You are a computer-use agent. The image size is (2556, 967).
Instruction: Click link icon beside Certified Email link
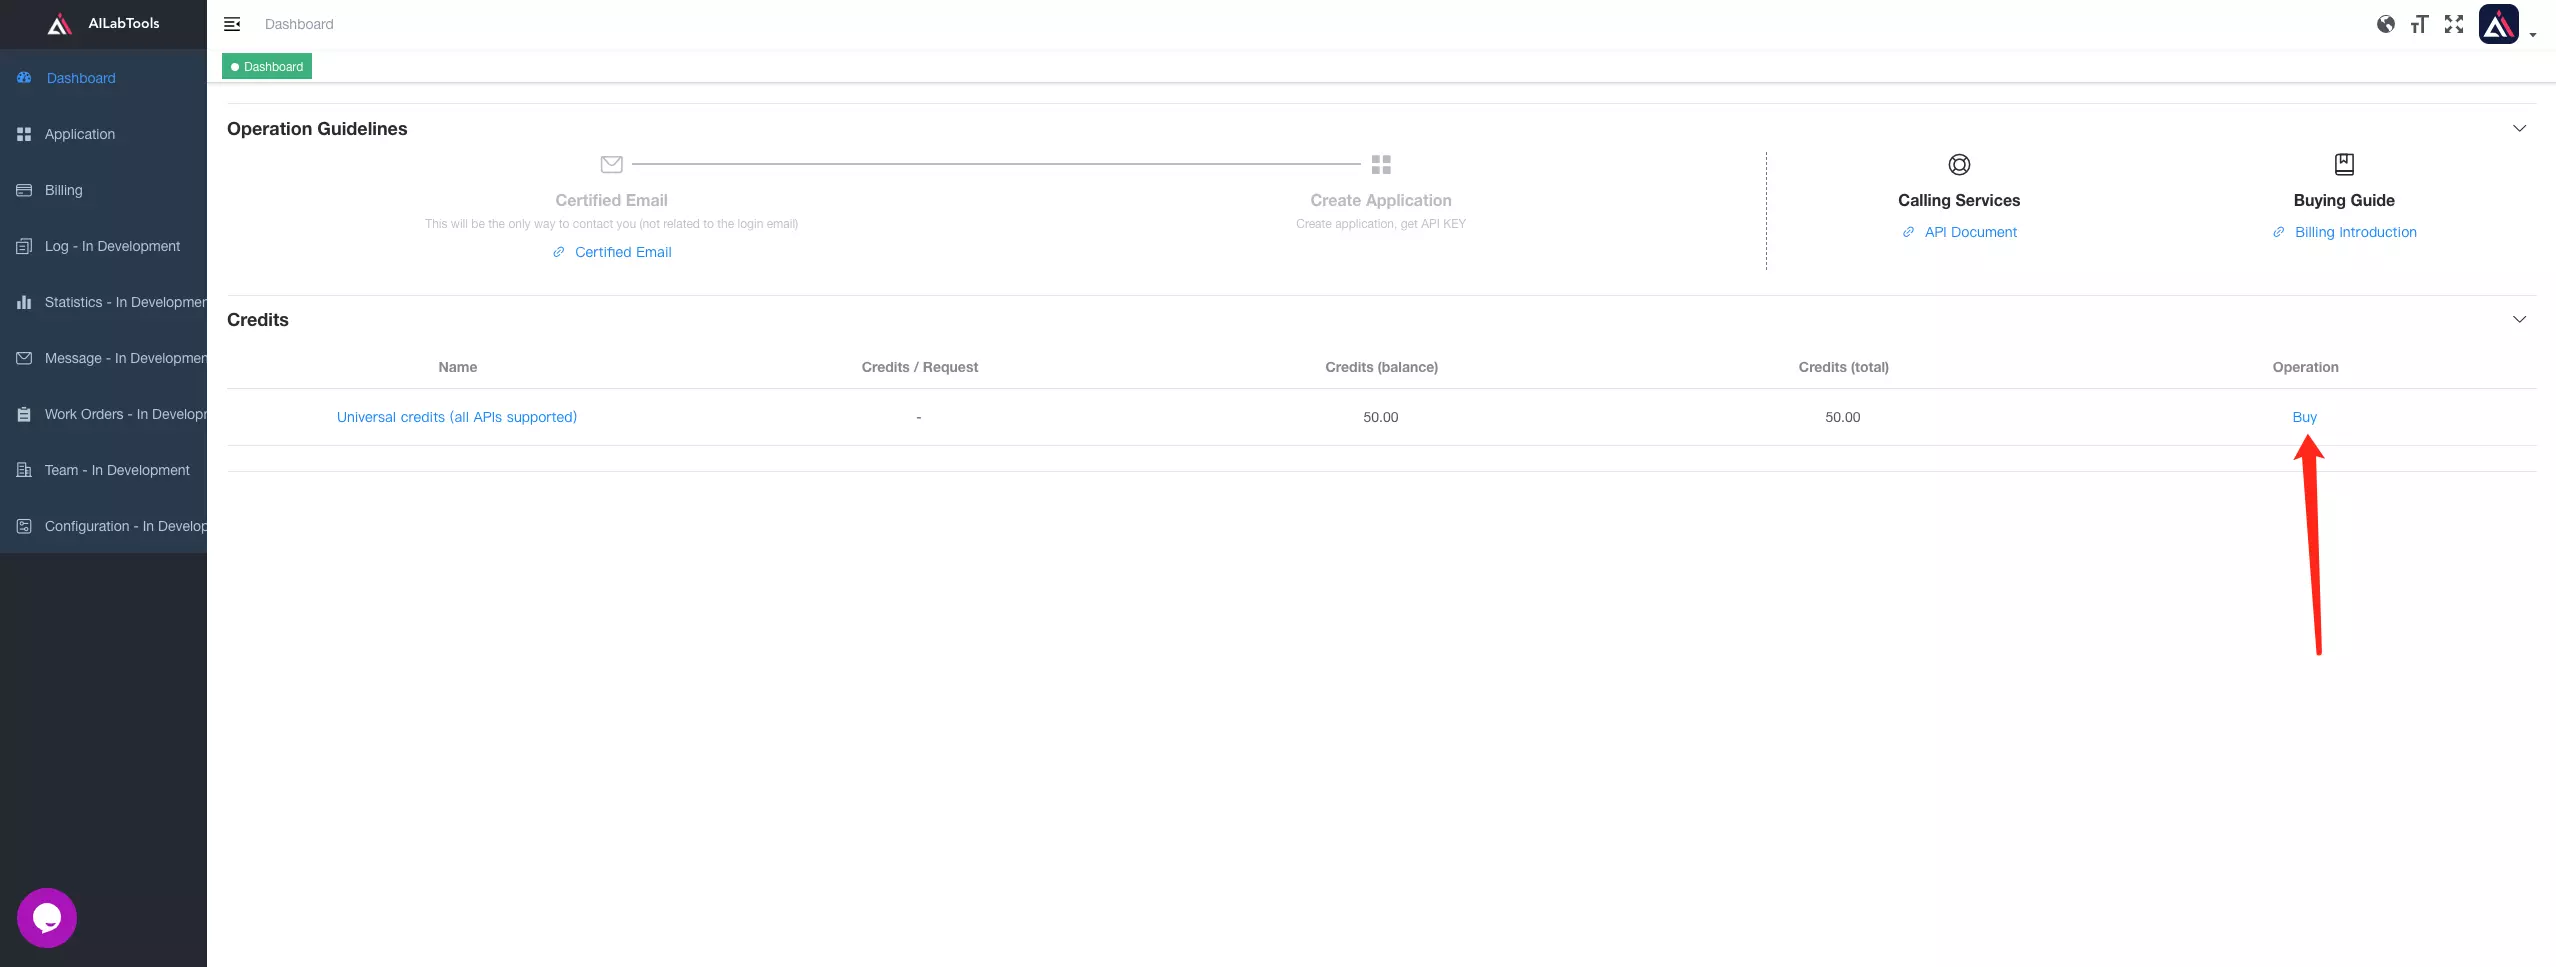(x=559, y=252)
